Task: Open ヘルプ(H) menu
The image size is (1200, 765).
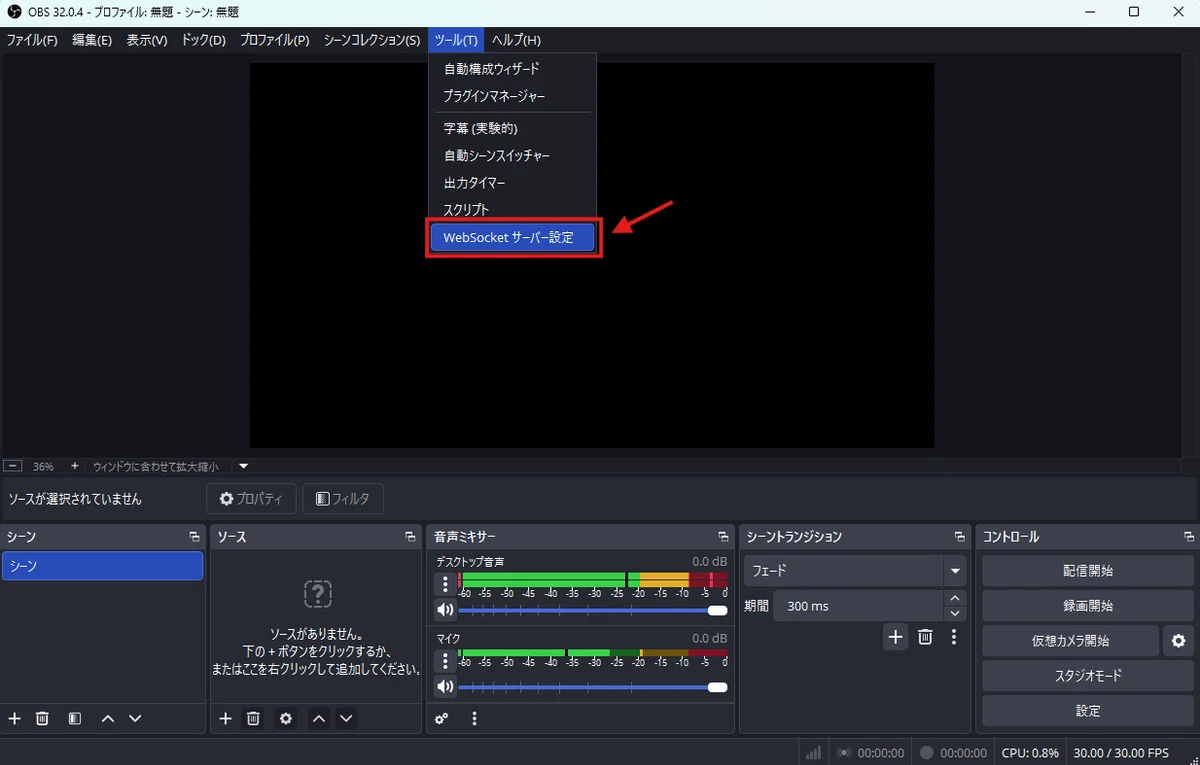Action: (x=516, y=40)
